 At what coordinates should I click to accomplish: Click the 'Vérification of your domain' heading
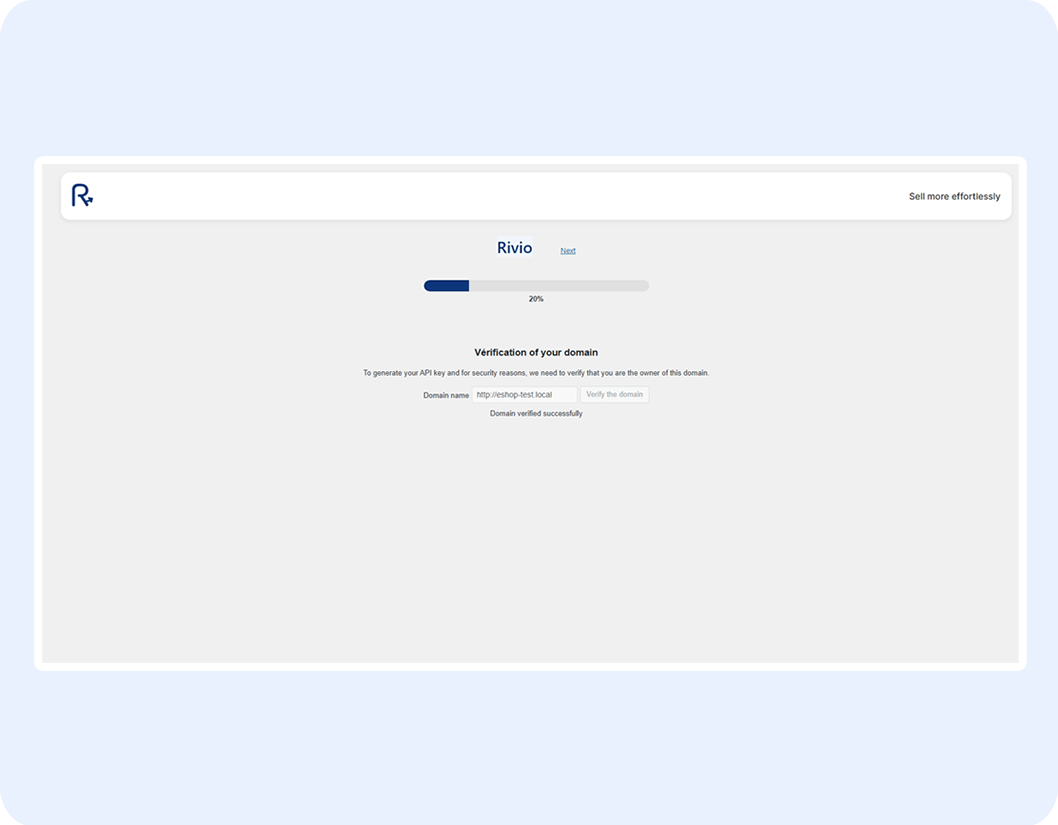pyautogui.click(x=536, y=353)
